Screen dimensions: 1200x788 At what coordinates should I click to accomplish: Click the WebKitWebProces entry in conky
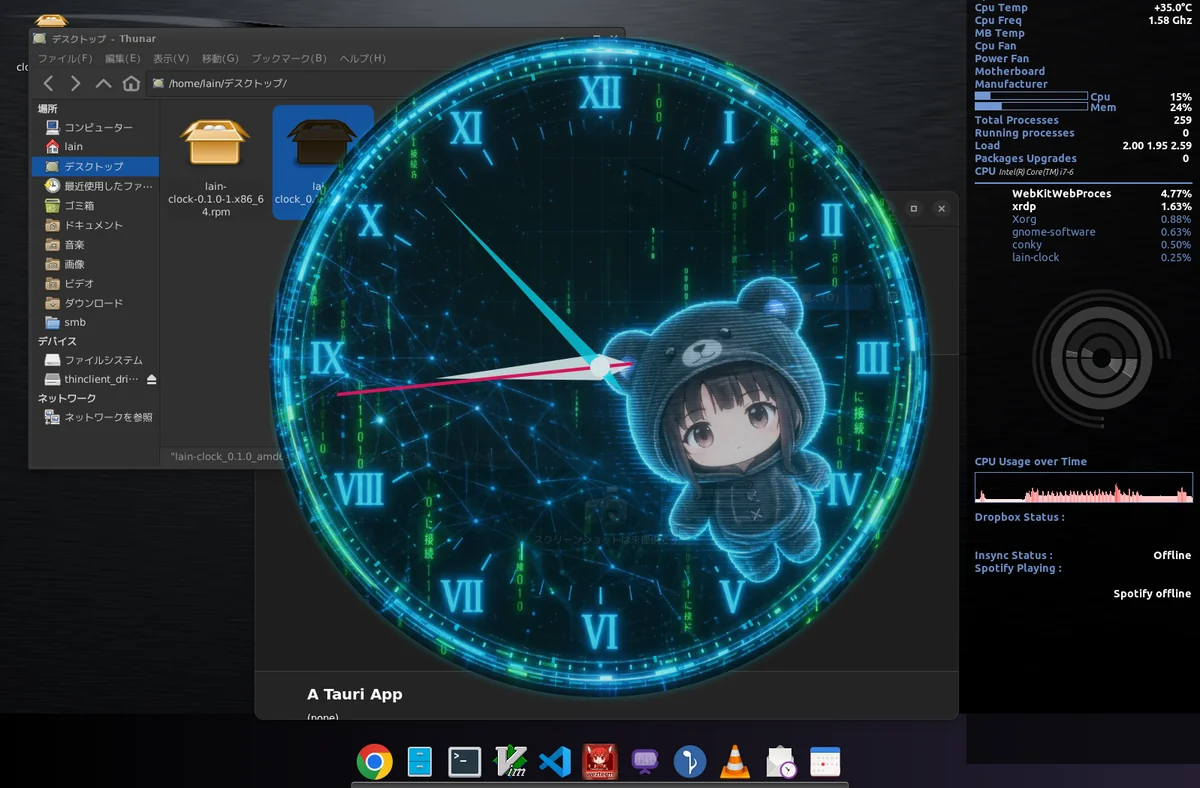pyautogui.click(x=1062, y=194)
